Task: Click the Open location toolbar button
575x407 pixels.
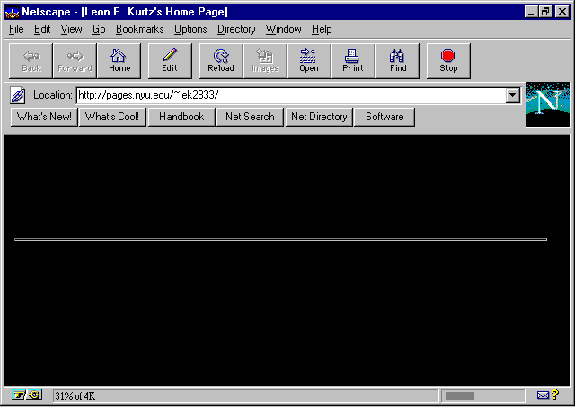Action: tap(309, 61)
